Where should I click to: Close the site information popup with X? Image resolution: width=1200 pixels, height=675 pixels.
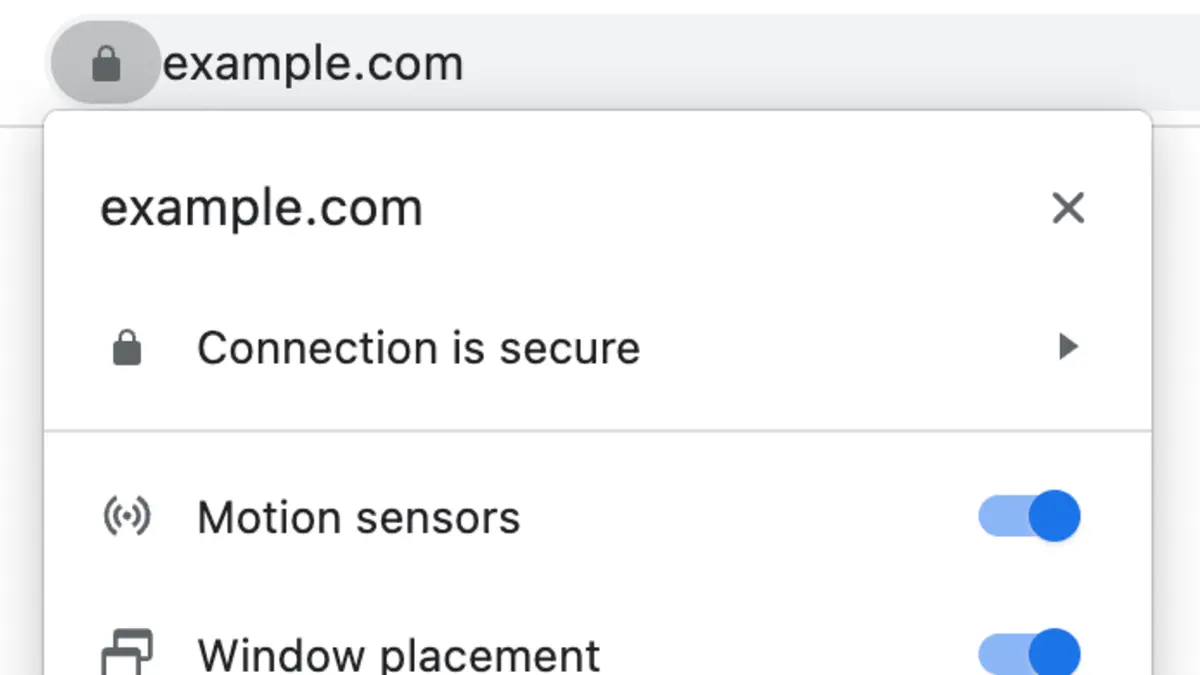point(1068,208)
